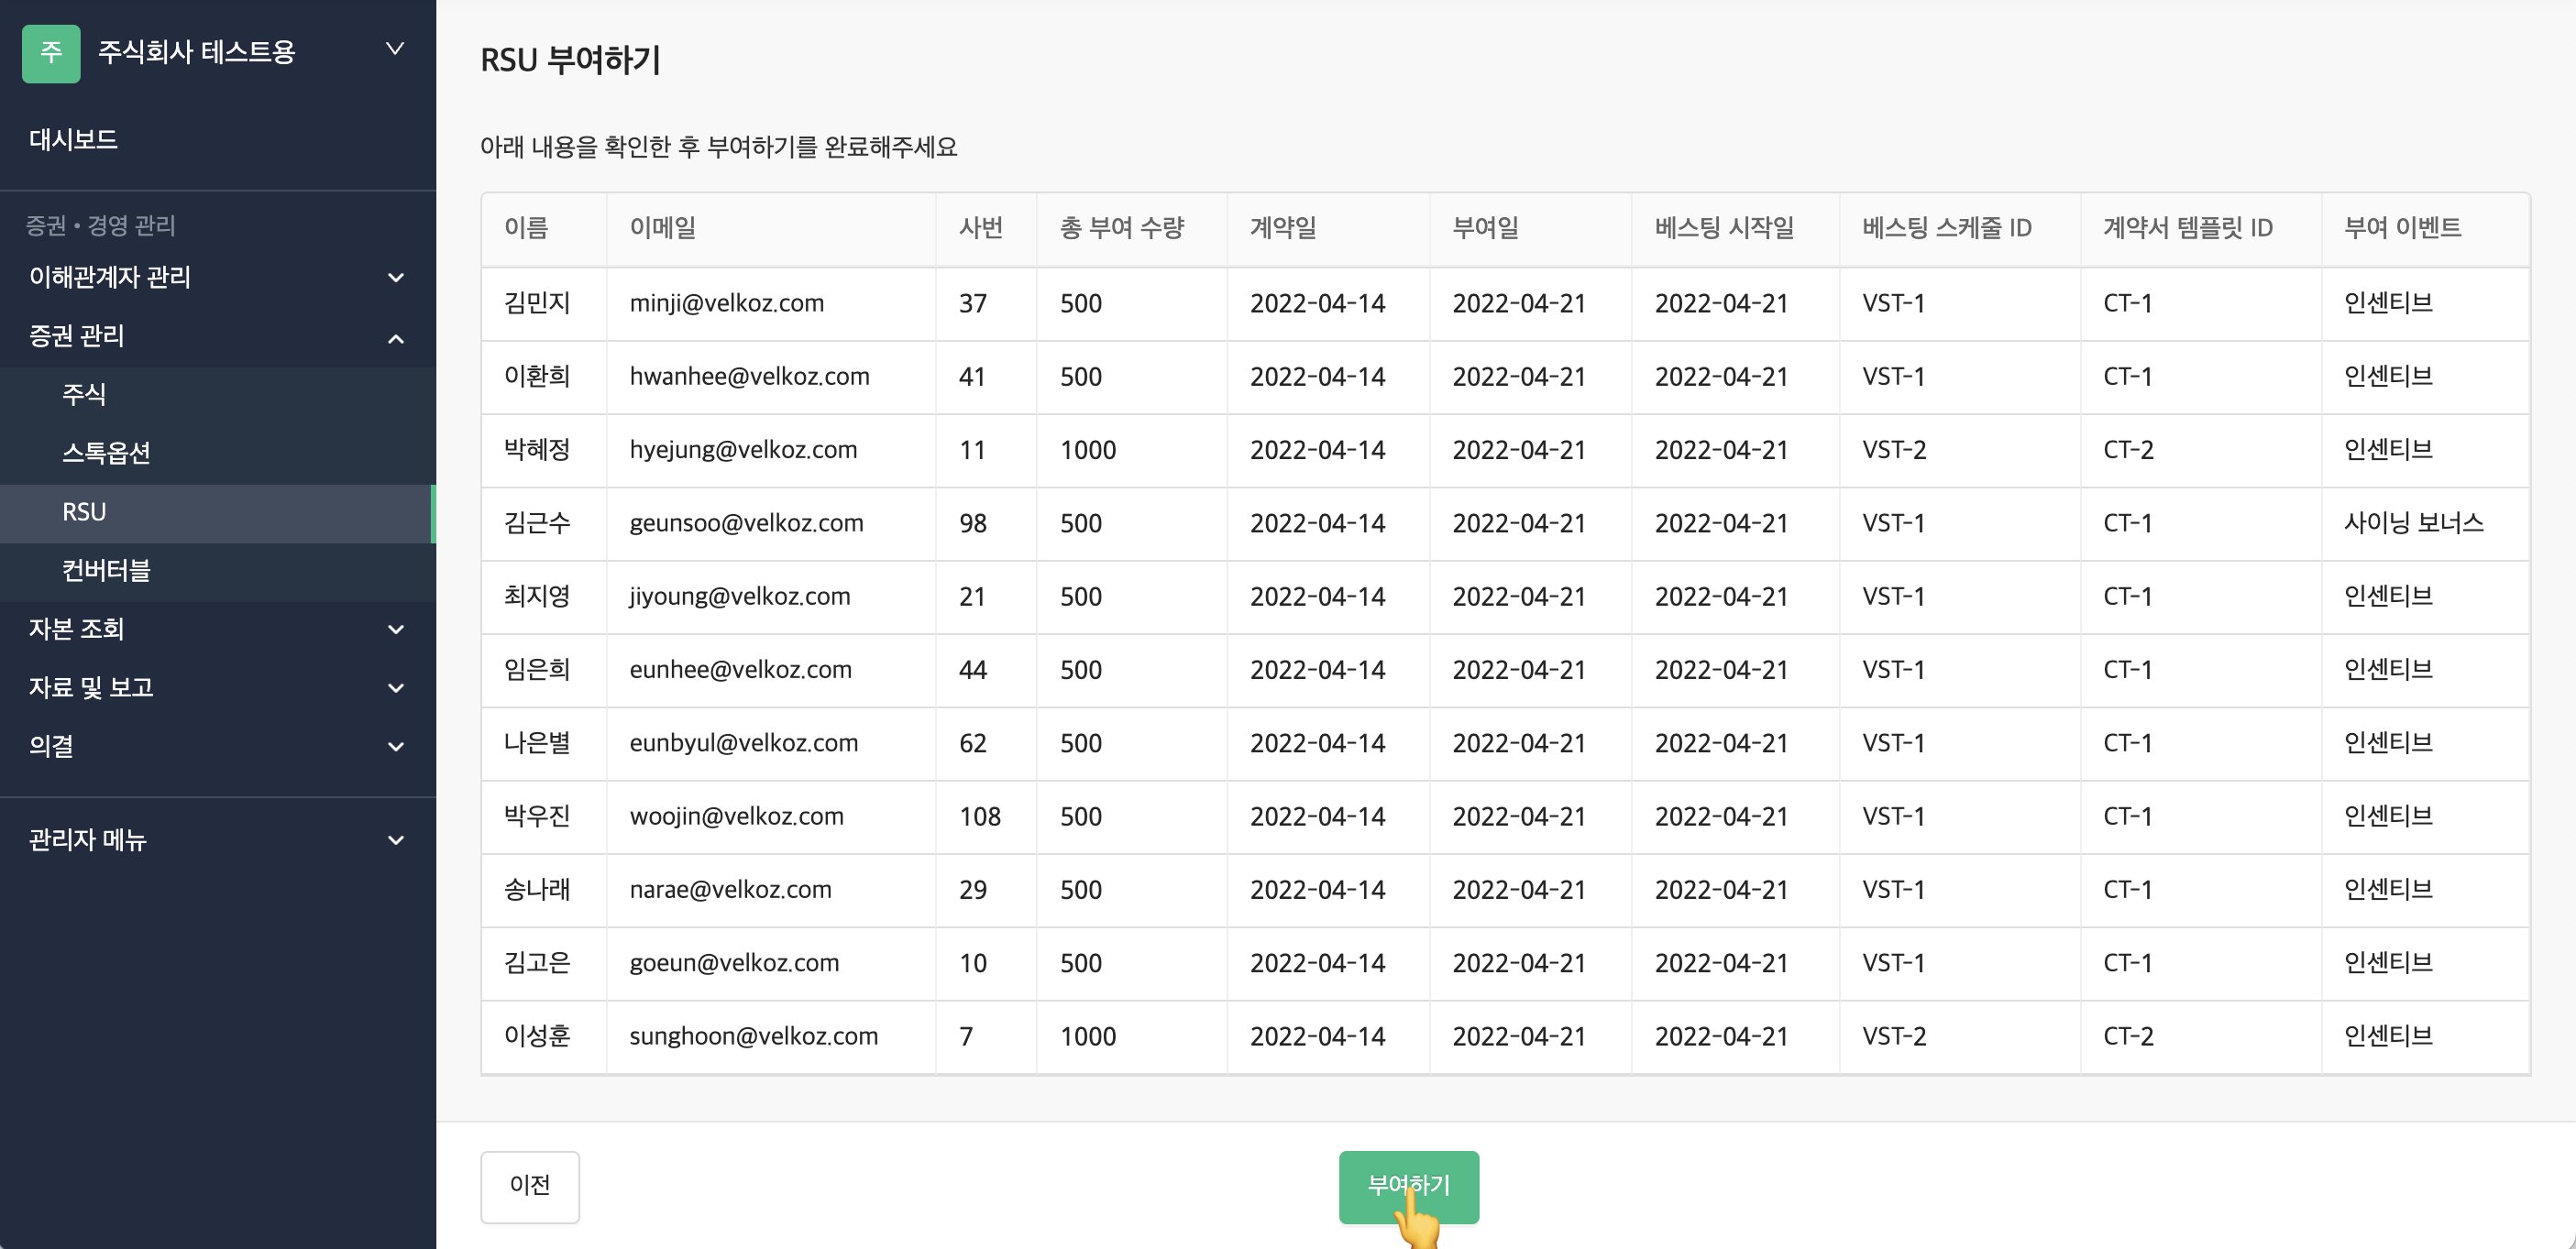Open the company switcher dropdown arrow
Viewport: 2576px width, 1249px height.
pyautogui.click(x=395, y=49)
